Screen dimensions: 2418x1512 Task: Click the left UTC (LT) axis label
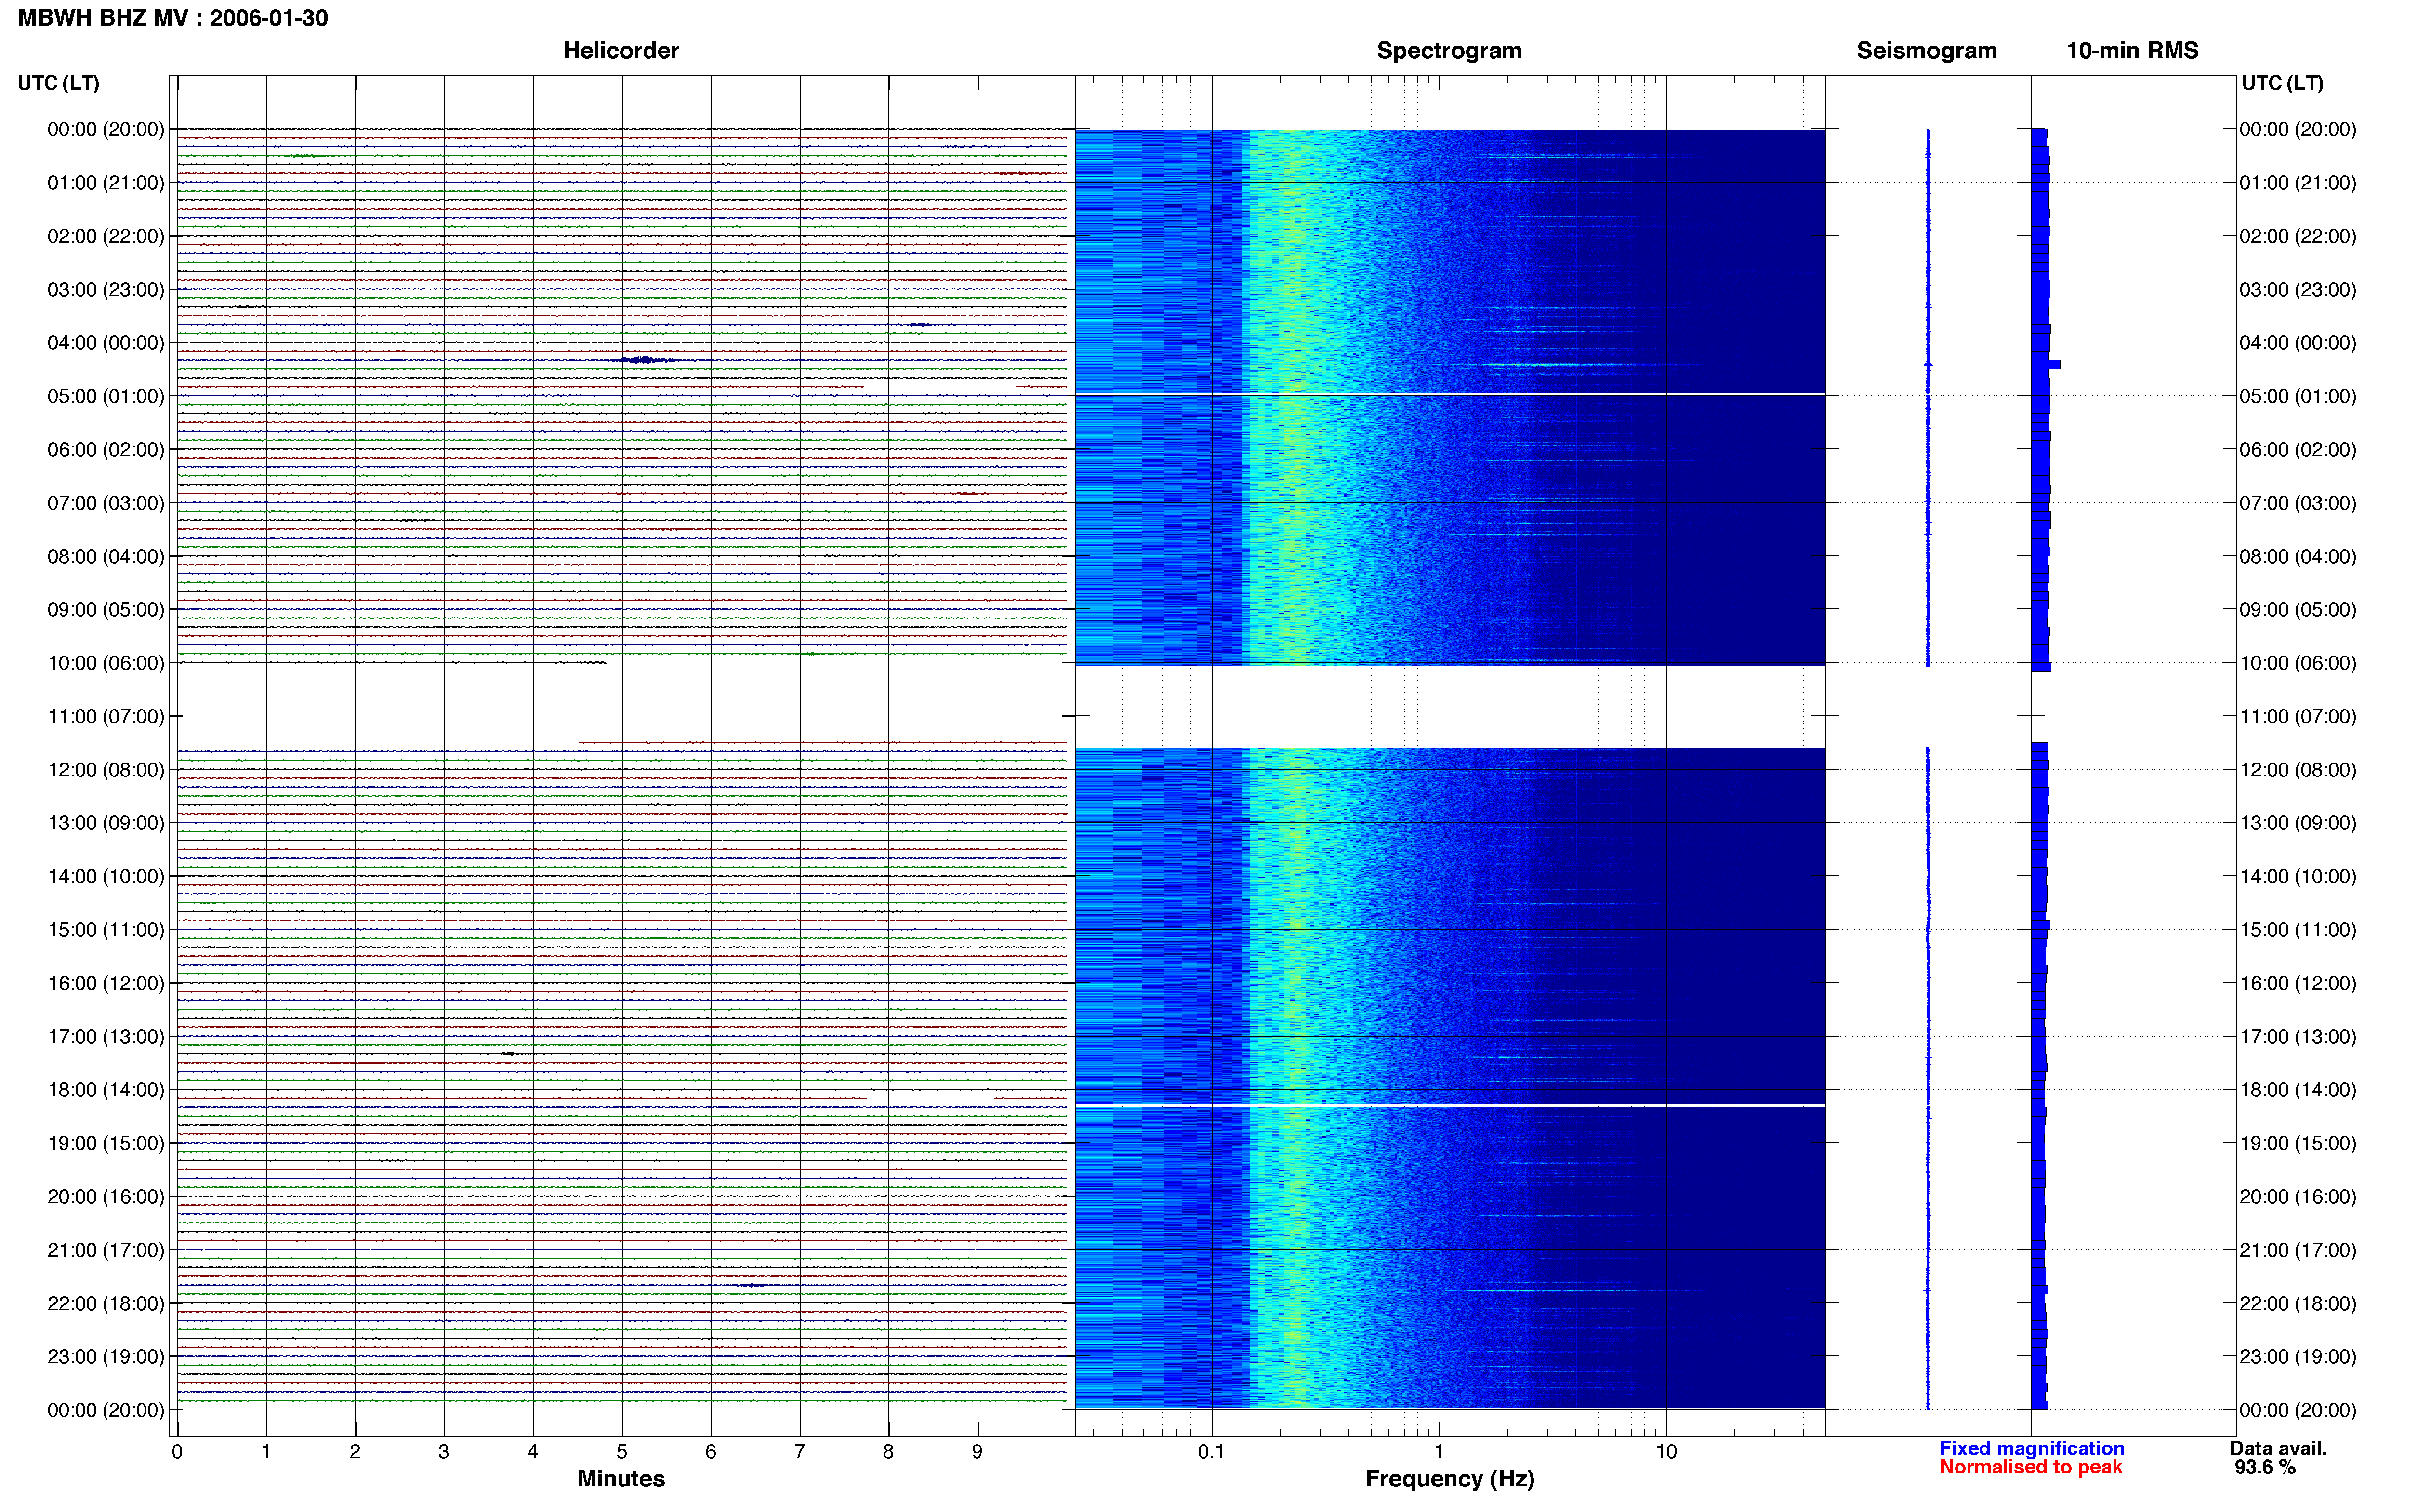pos(58,83)
